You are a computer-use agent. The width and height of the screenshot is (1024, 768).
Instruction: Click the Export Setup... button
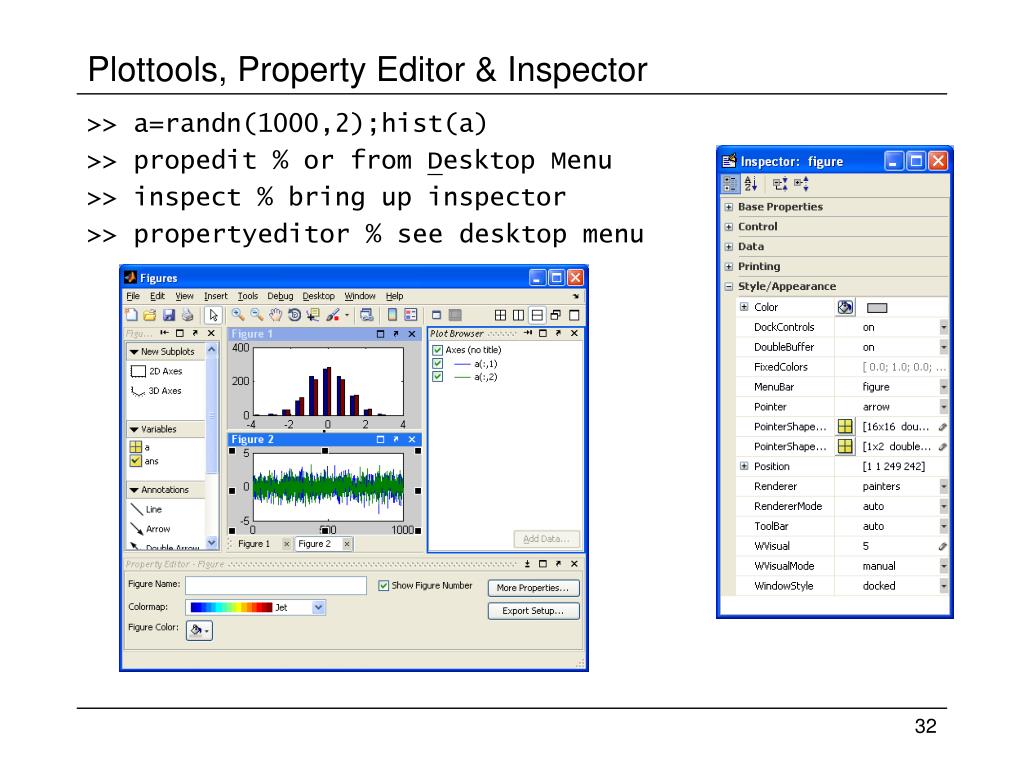coord(533,611)
